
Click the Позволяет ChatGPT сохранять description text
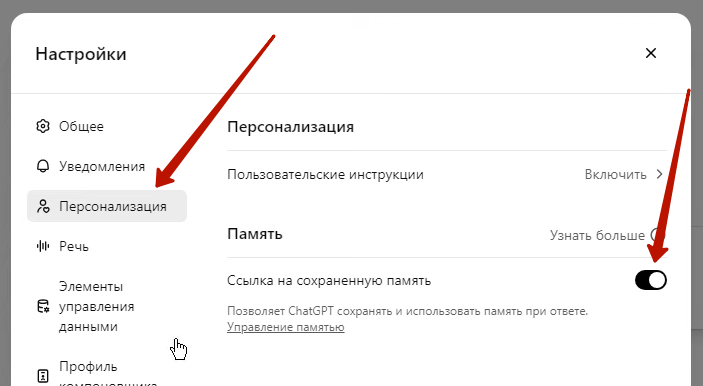[407, 311]
